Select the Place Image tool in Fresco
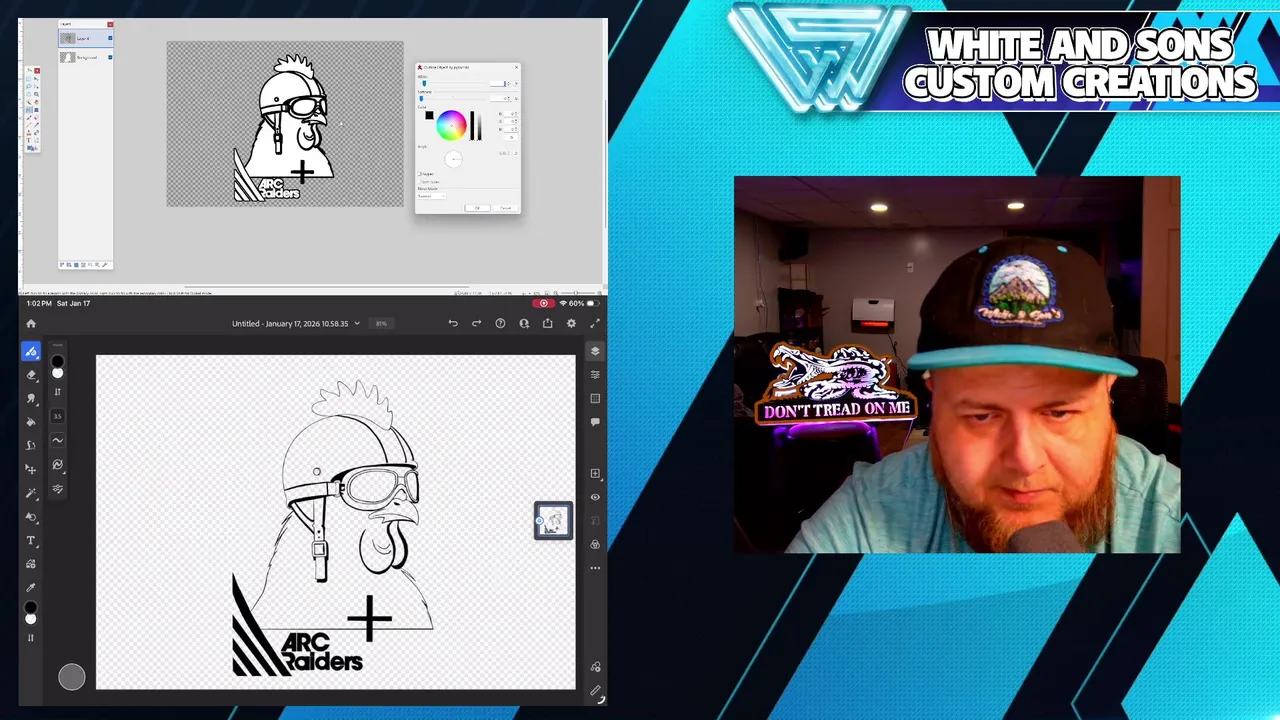This screenshot has width=1280, height=720. [x=31, y=564]
